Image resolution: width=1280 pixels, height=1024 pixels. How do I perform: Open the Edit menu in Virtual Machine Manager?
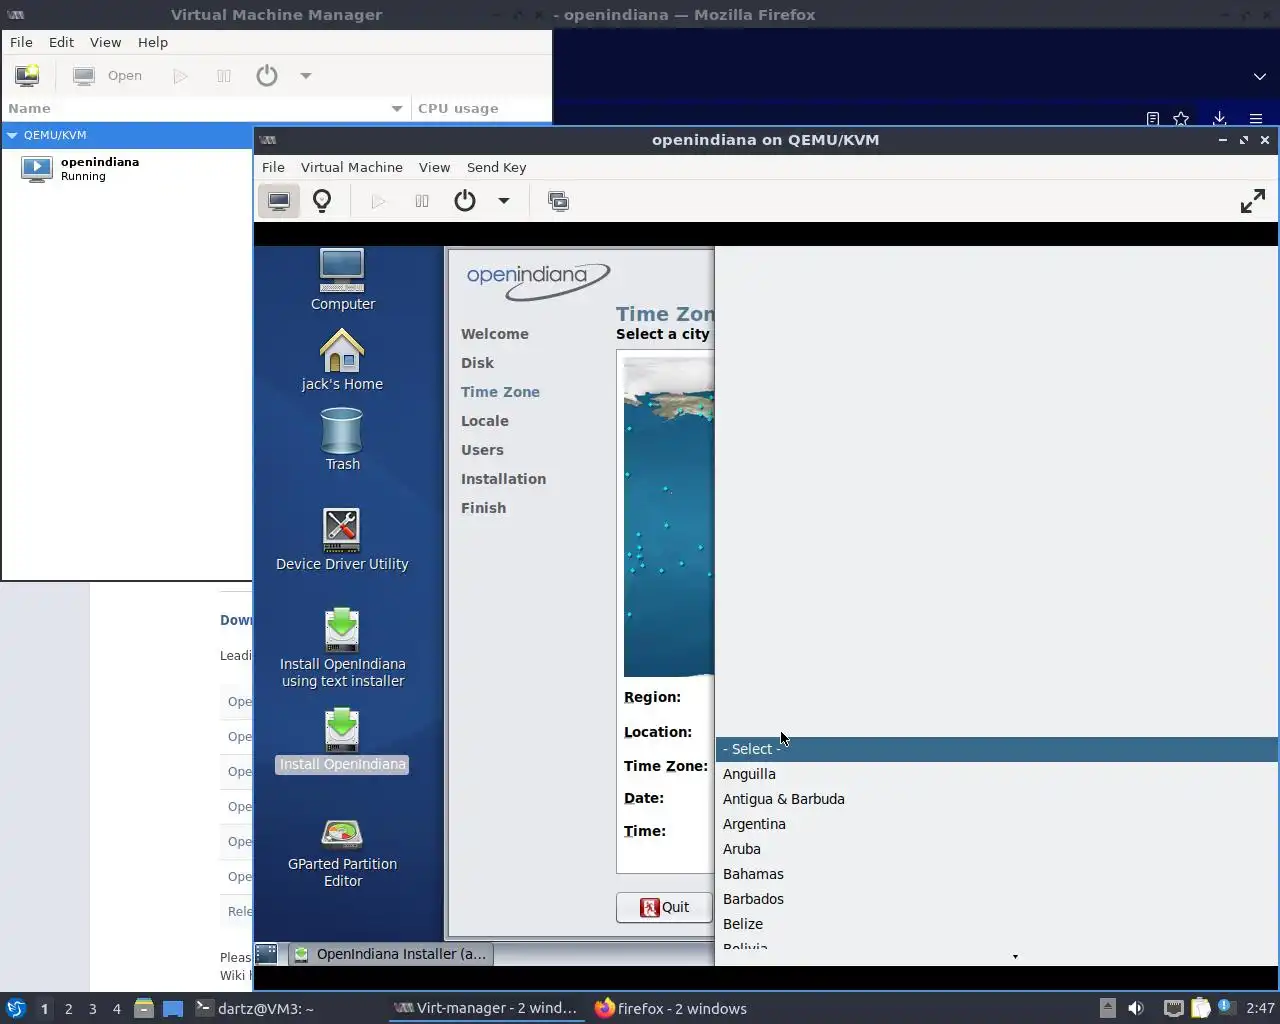pos(62,42)
